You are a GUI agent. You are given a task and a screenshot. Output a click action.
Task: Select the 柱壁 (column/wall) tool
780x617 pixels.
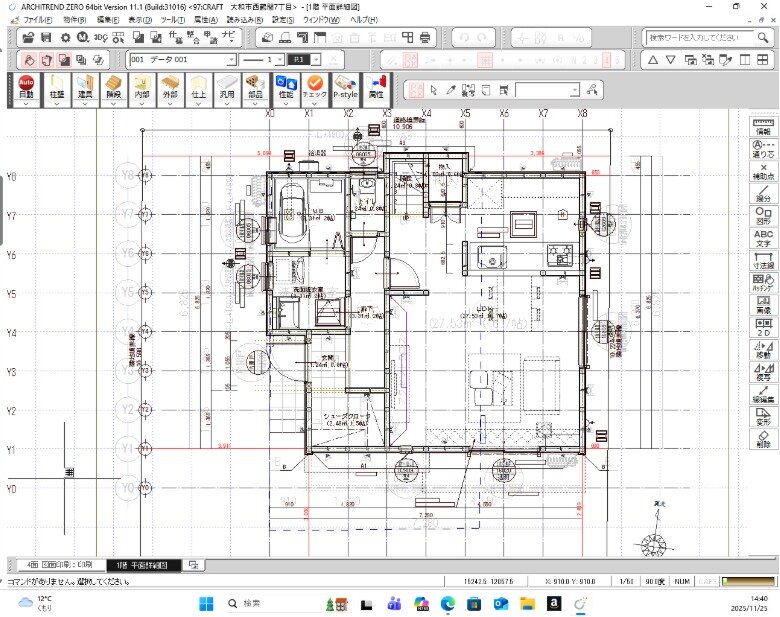point(57,86)
